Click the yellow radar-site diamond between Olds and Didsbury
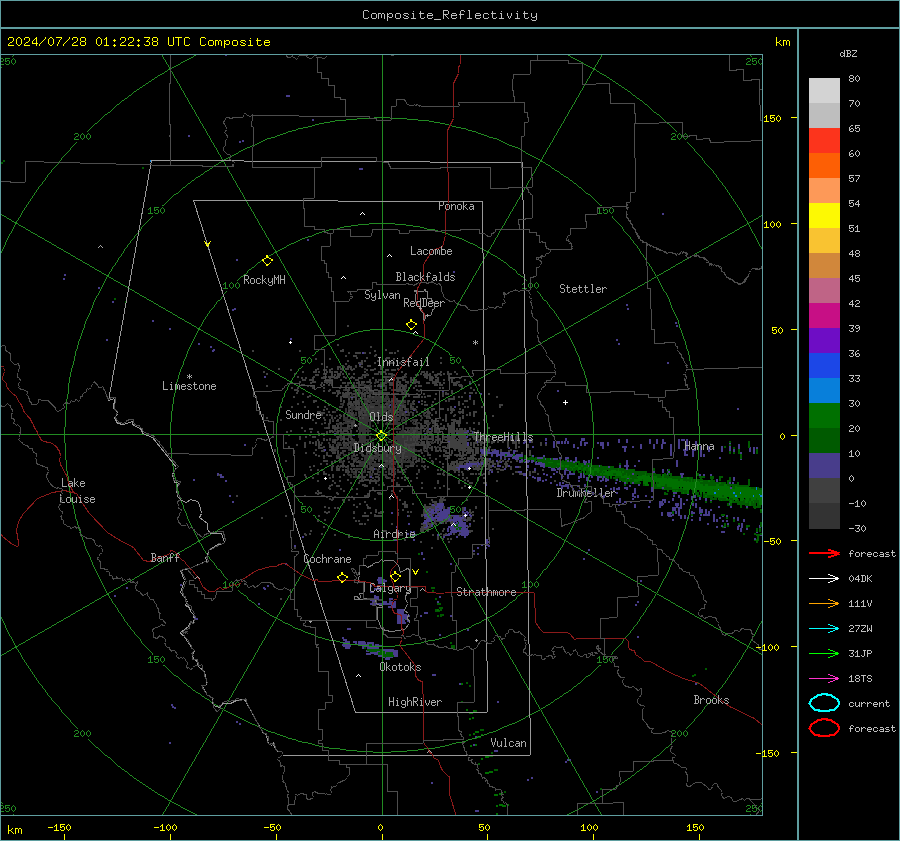Image resolution: width=900 pixels, height=841 pixels. coord(381,436)
